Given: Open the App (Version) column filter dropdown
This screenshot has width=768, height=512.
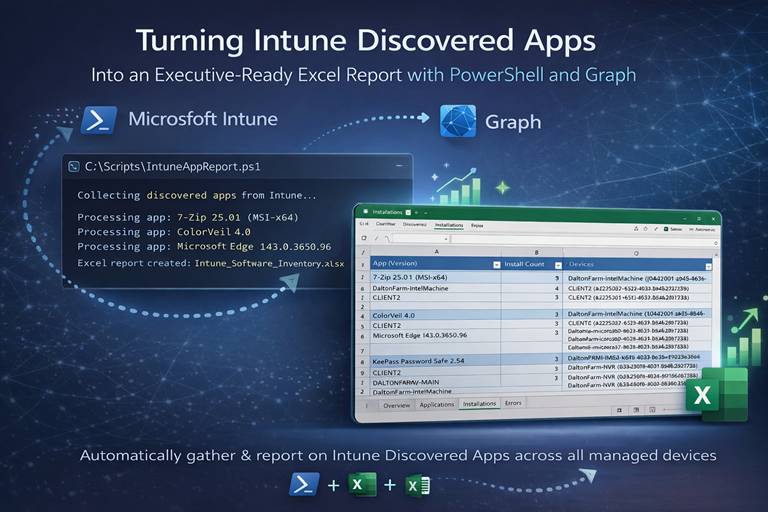Looking at the screenshot, I should [494, 264].
